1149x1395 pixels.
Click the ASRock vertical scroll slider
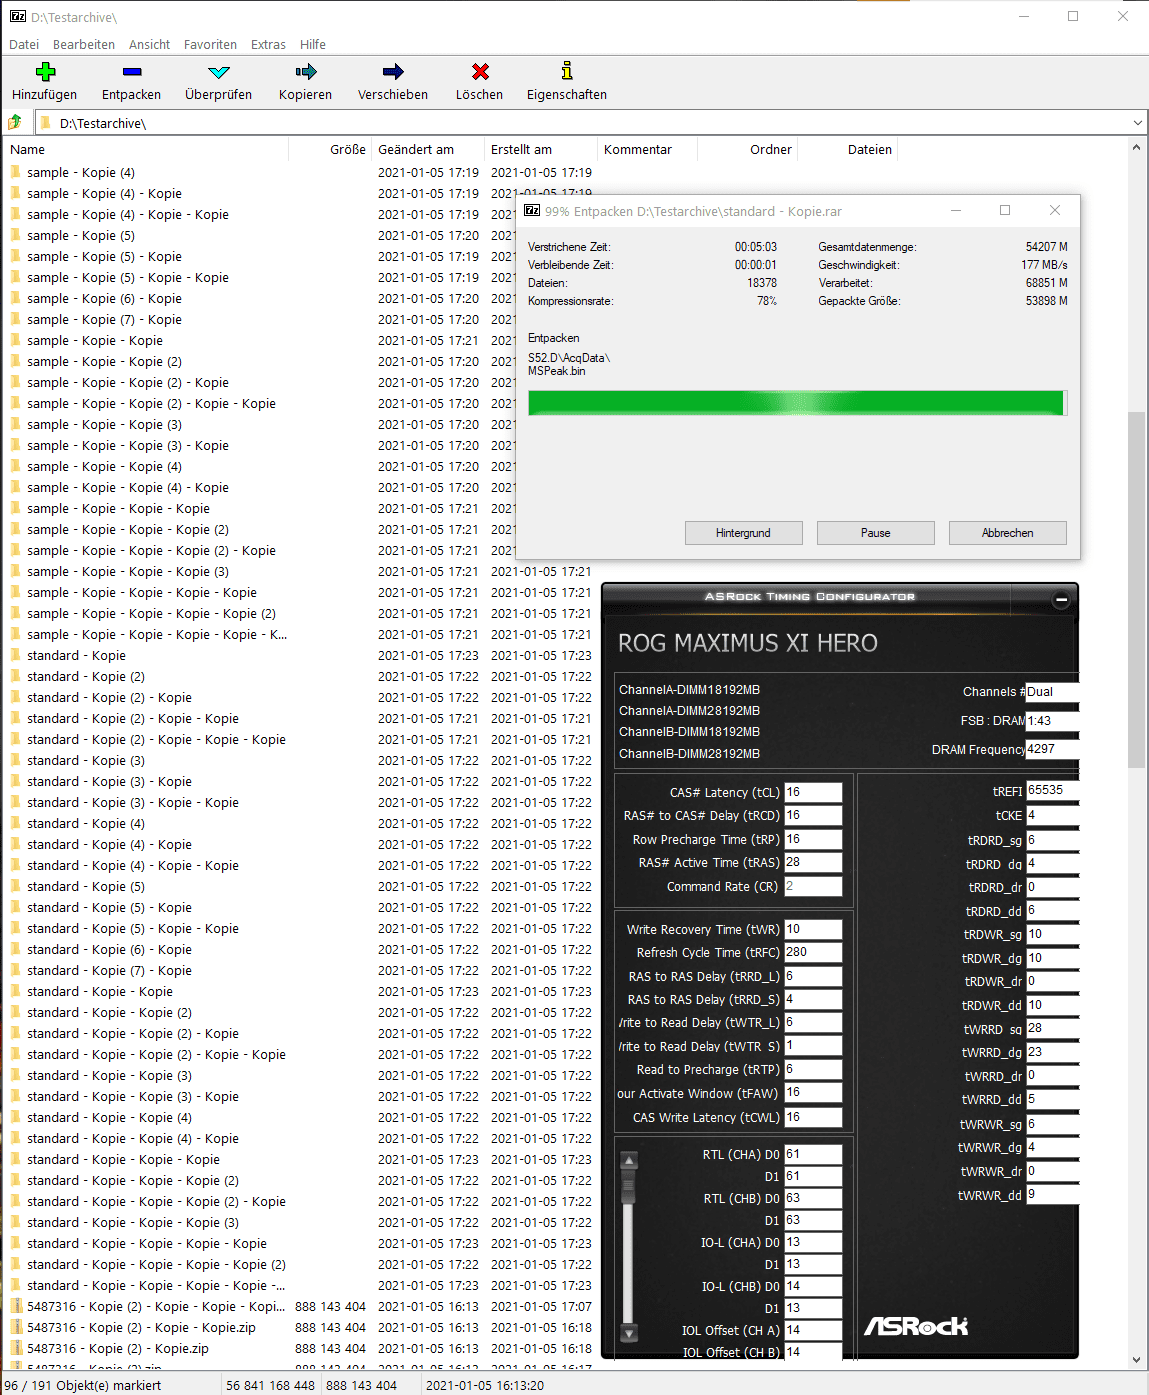[x=629, y=1186]
